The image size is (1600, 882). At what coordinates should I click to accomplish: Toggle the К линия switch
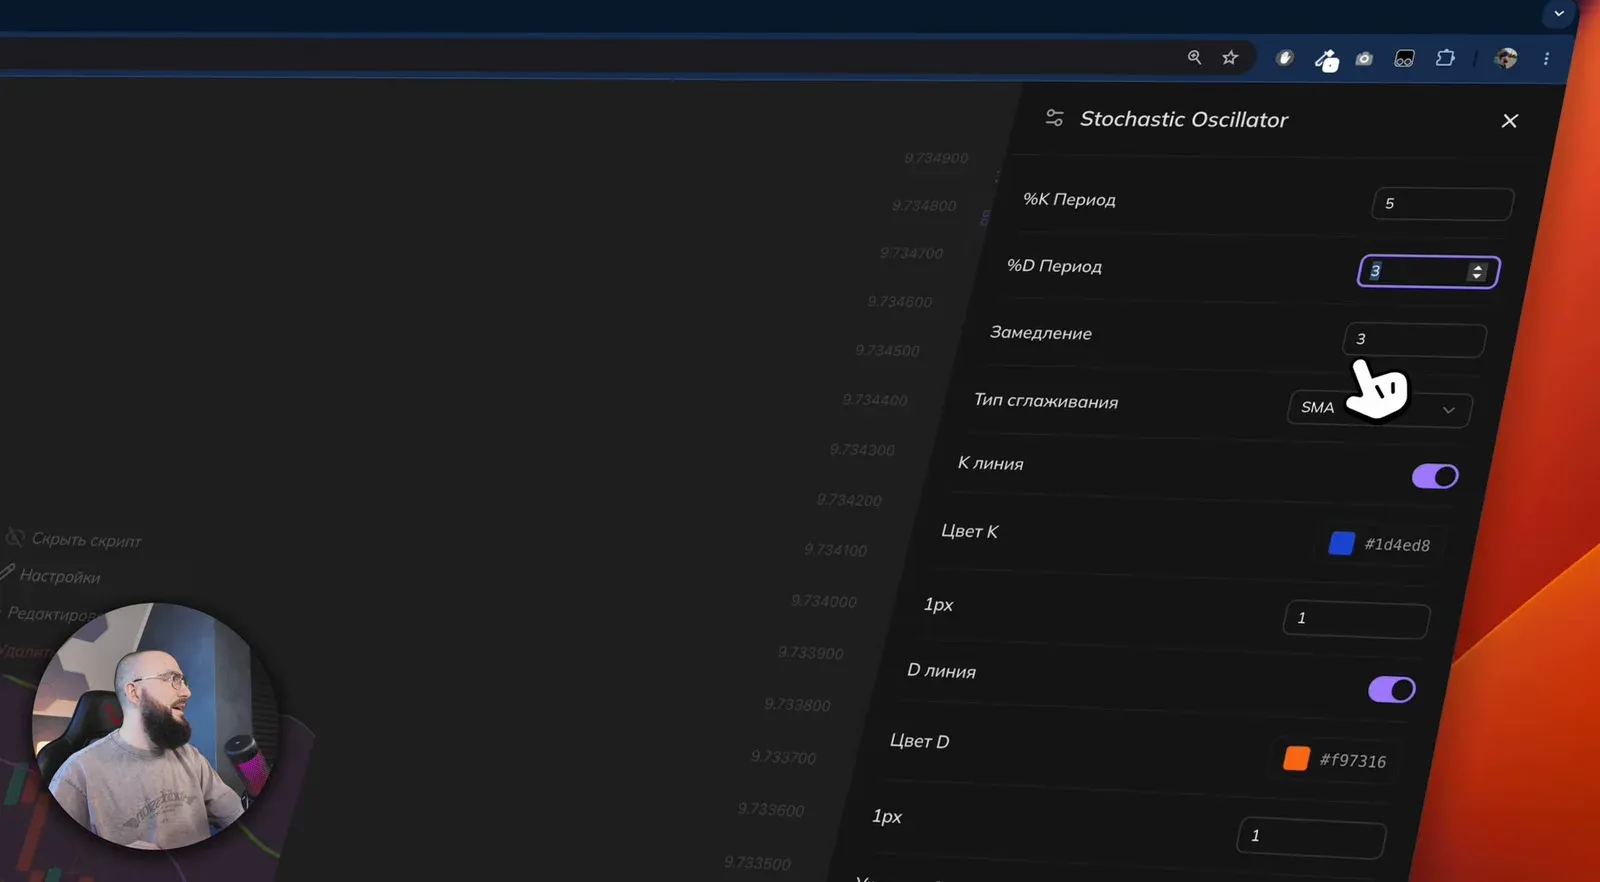pyautogui.click(x=1435, y=476)
